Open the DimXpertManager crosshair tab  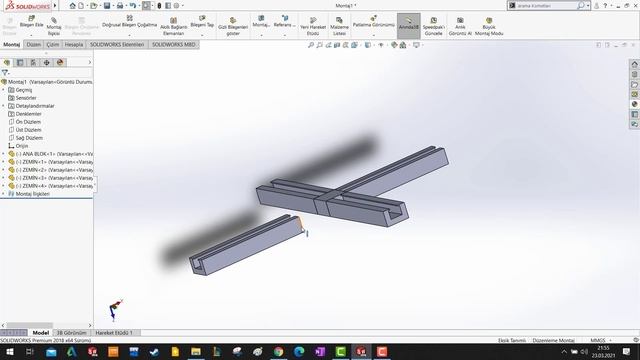47,62
